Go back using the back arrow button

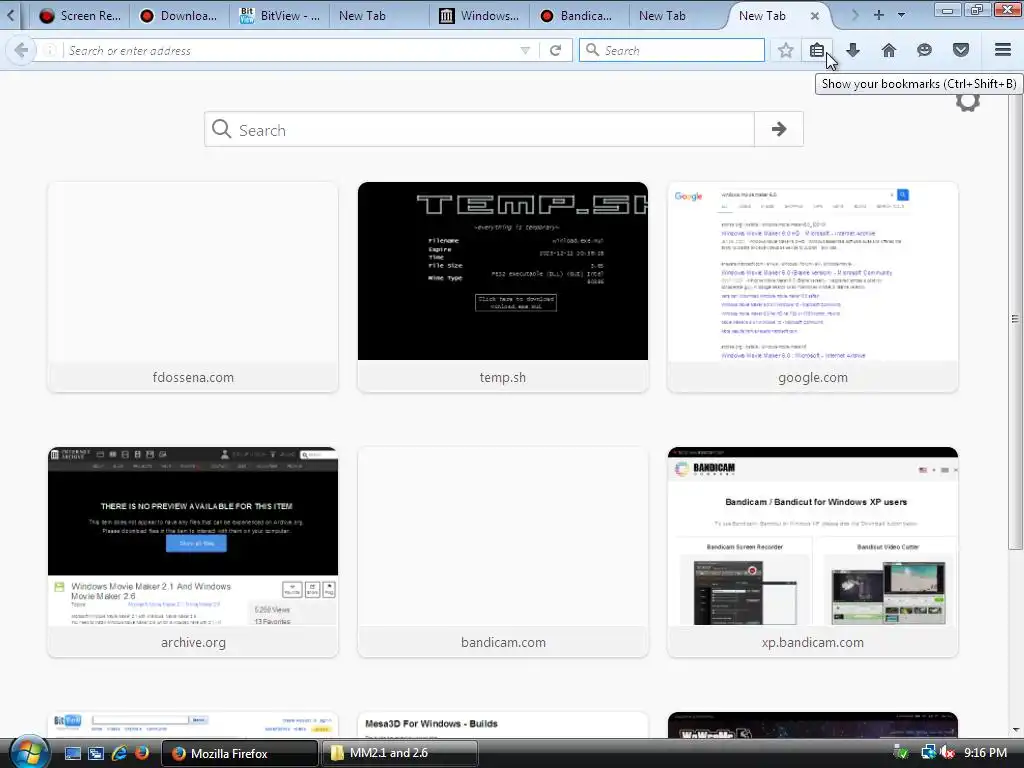[21, 50]
